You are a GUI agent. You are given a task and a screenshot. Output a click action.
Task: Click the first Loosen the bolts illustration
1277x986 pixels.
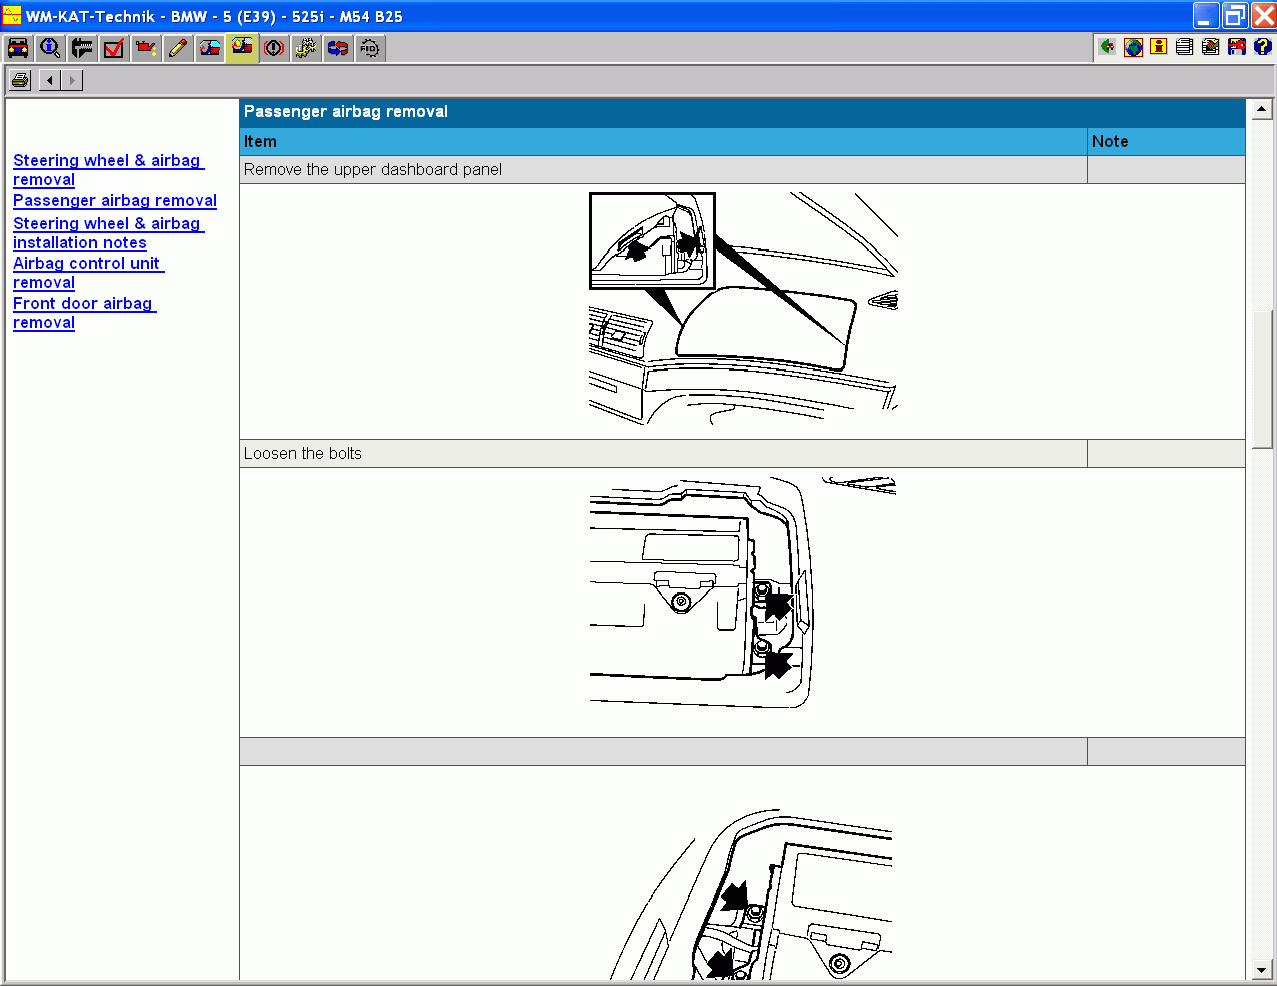[743, 593]
